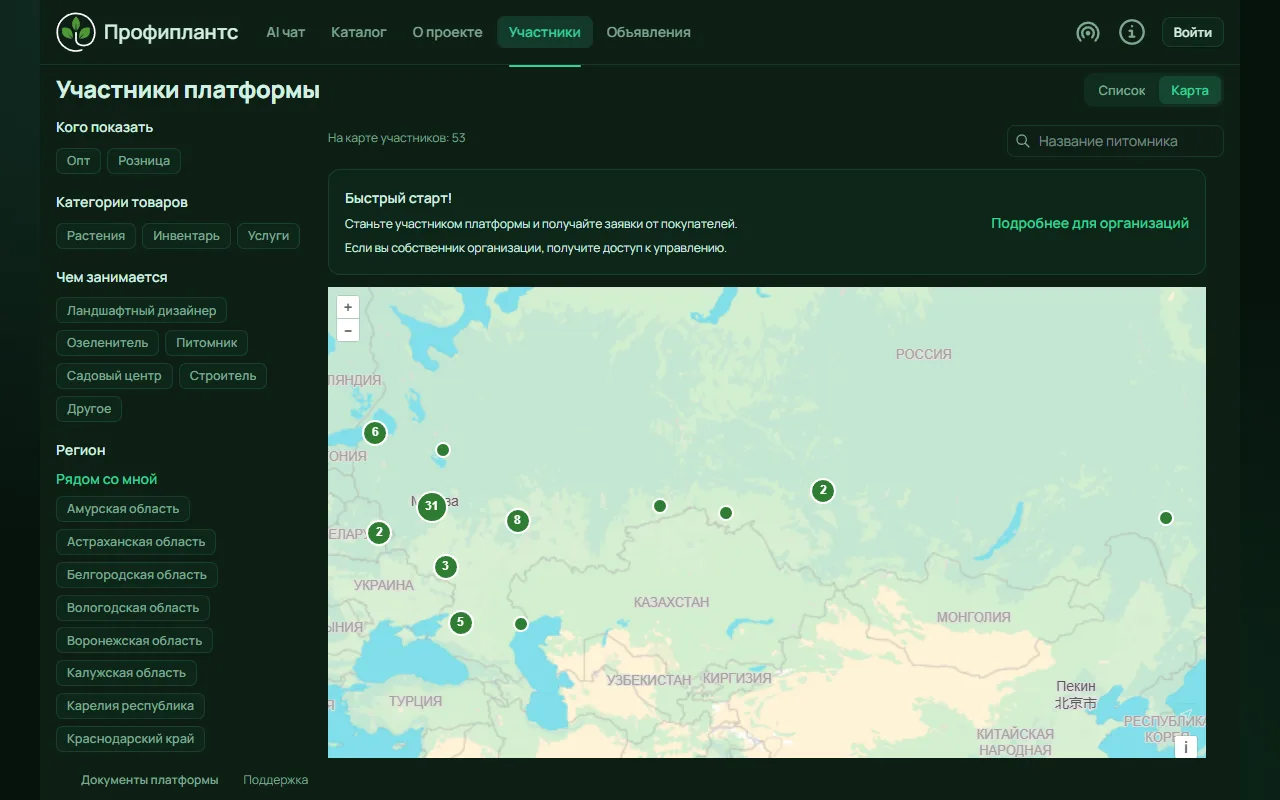Screen dimensions: 1280x800
Task: Switch to the Список view tab
Action: click(1122, 91)
